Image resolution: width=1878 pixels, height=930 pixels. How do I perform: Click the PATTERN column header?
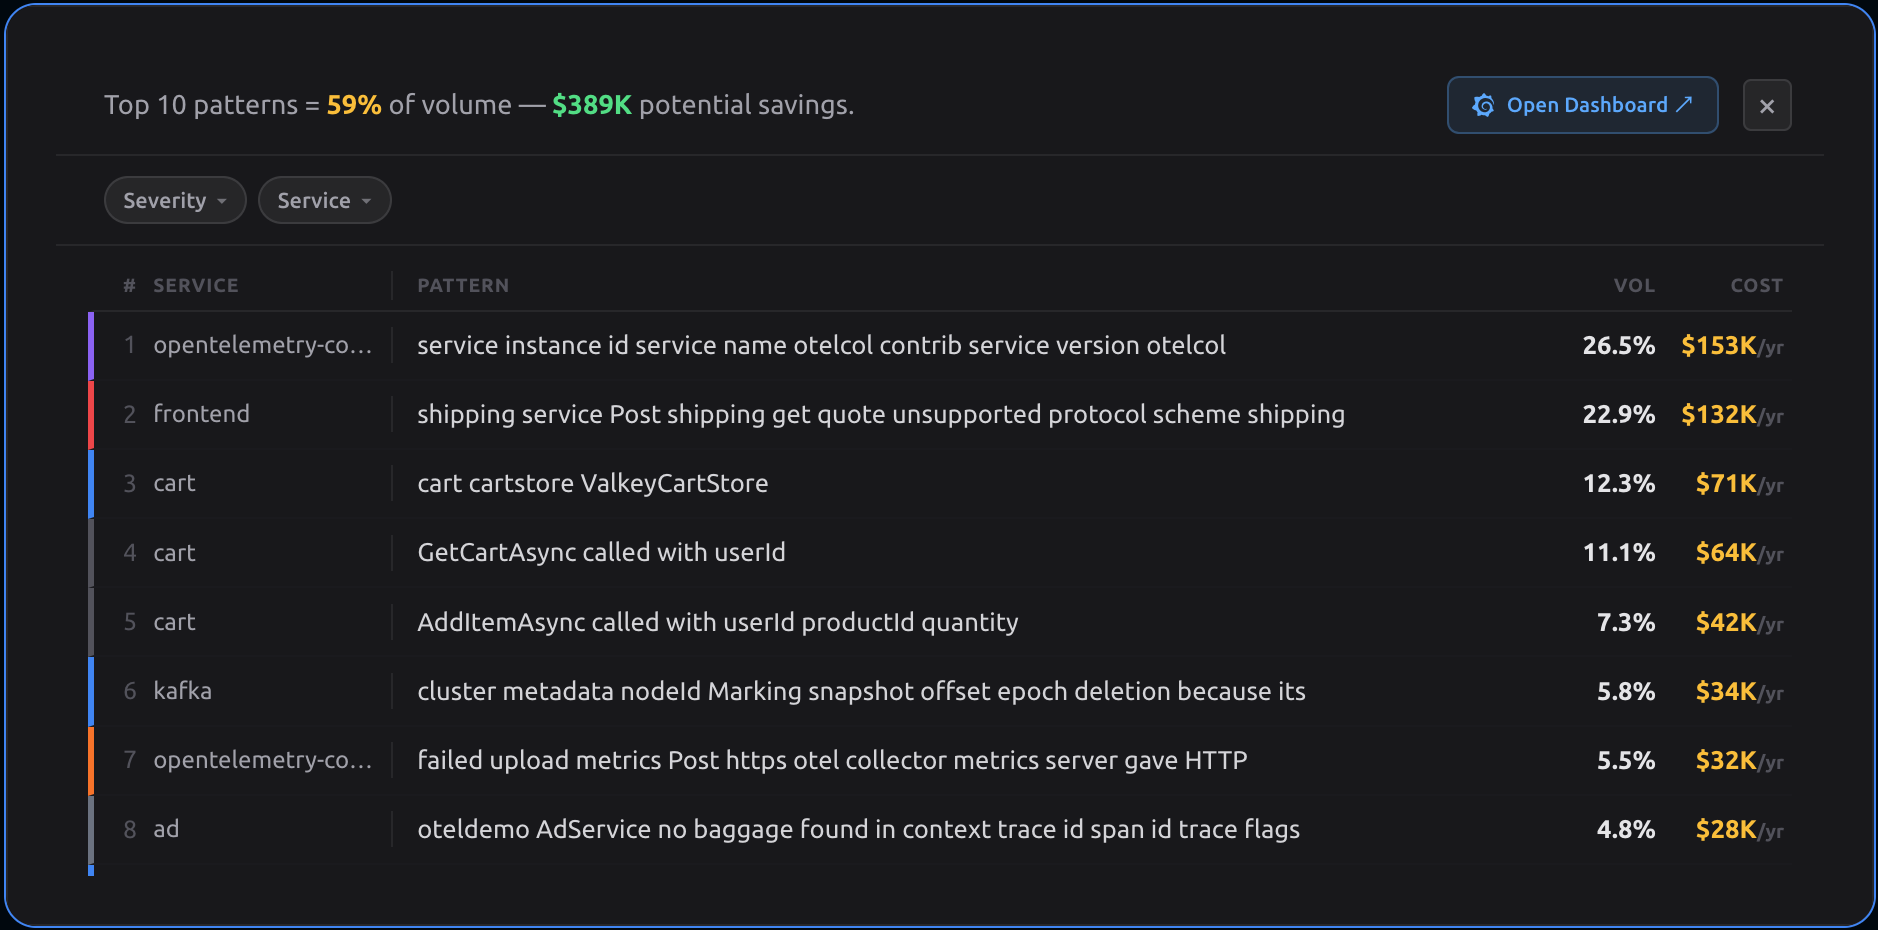(x=463, y=285)
